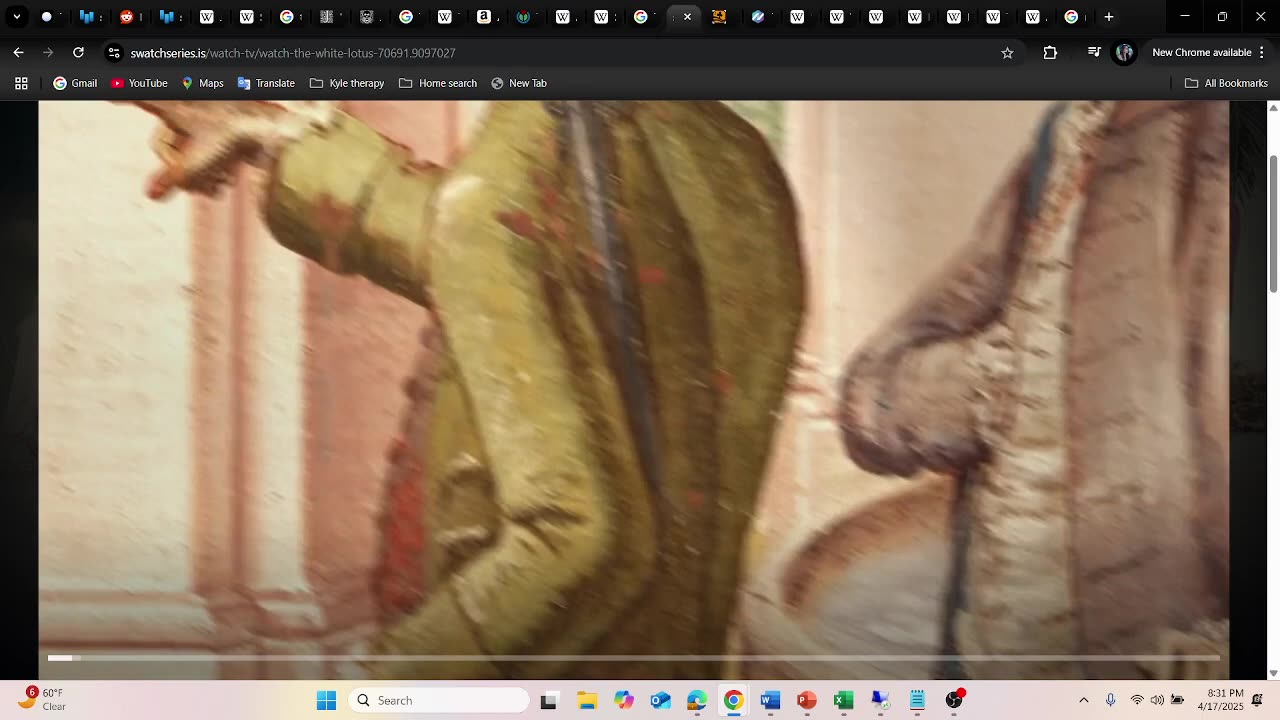
Task: Open Excel from the taskbar
Action: coord(843,700)
